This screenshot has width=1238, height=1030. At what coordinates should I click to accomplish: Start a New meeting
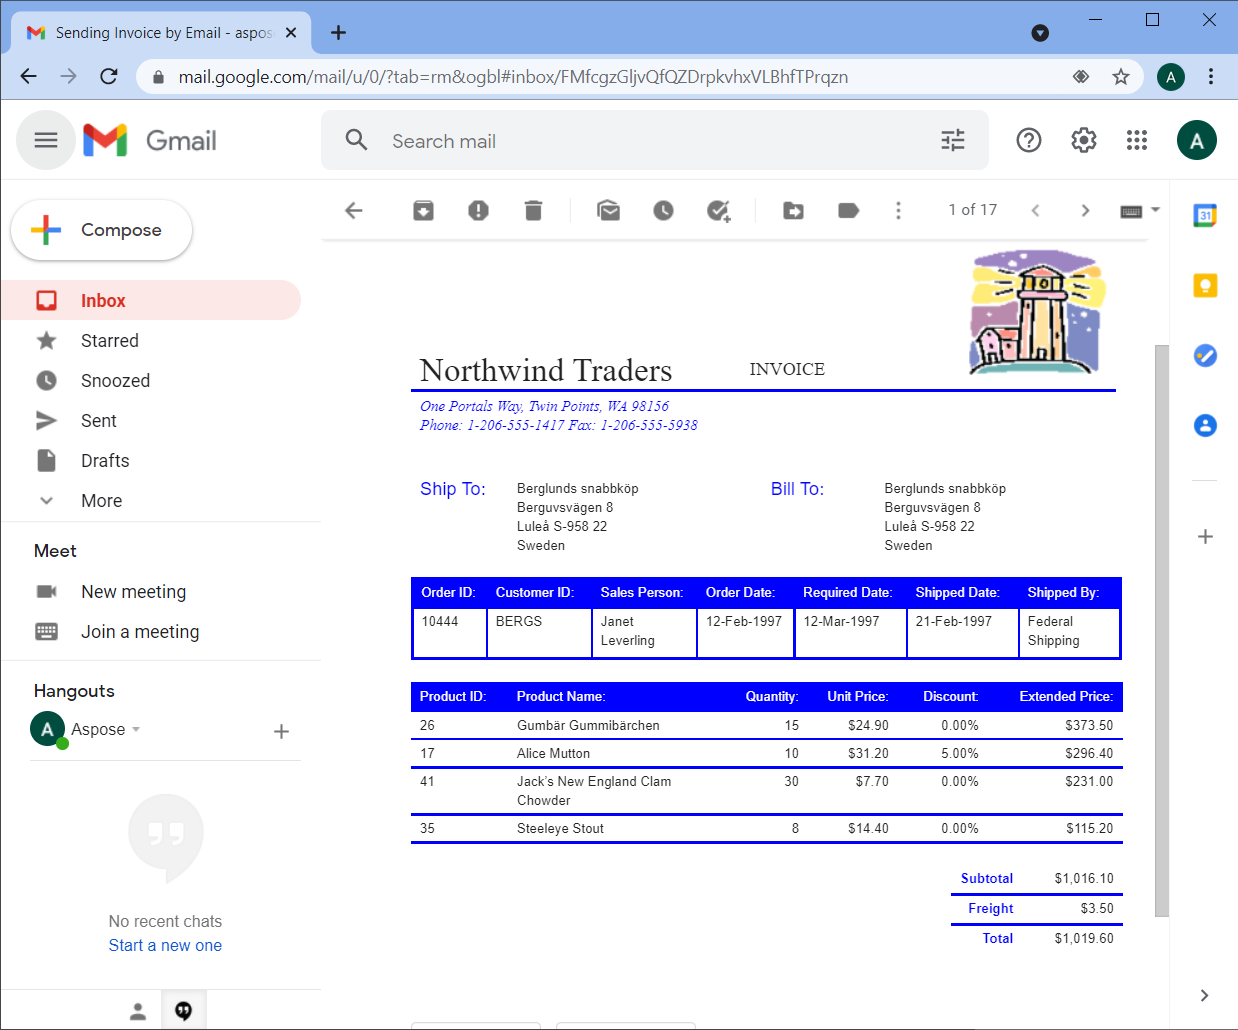pos(133,592)
